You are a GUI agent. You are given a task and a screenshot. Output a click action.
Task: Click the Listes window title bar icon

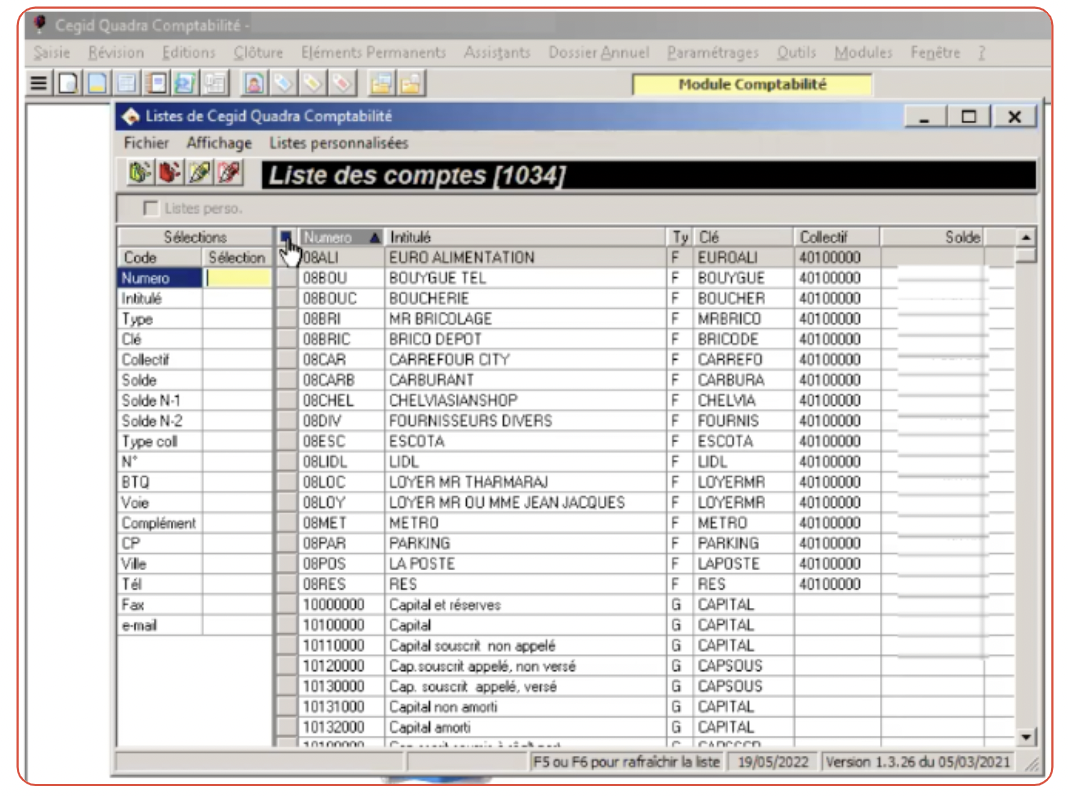[130, 116]
